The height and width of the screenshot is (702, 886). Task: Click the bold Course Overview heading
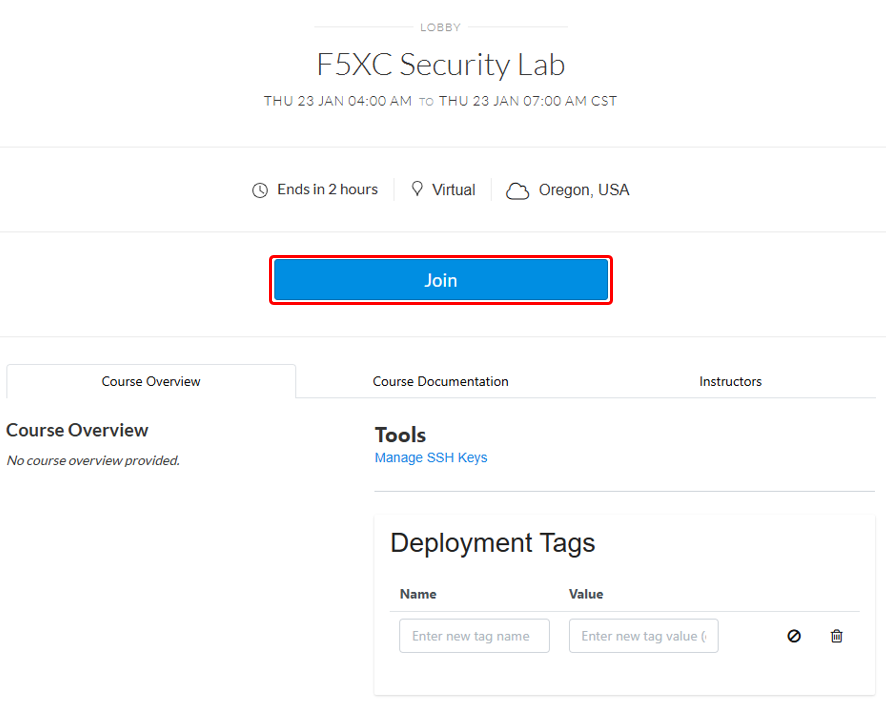[x=77, y=430]
